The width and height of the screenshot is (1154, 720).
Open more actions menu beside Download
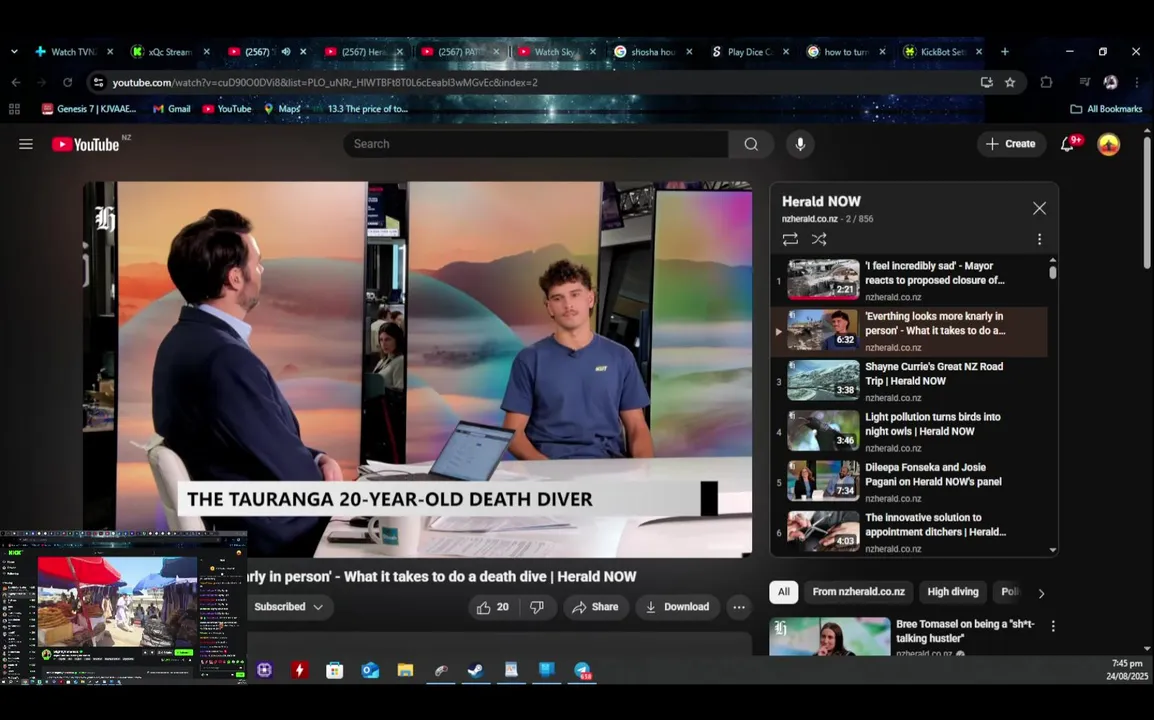[739, 607]
